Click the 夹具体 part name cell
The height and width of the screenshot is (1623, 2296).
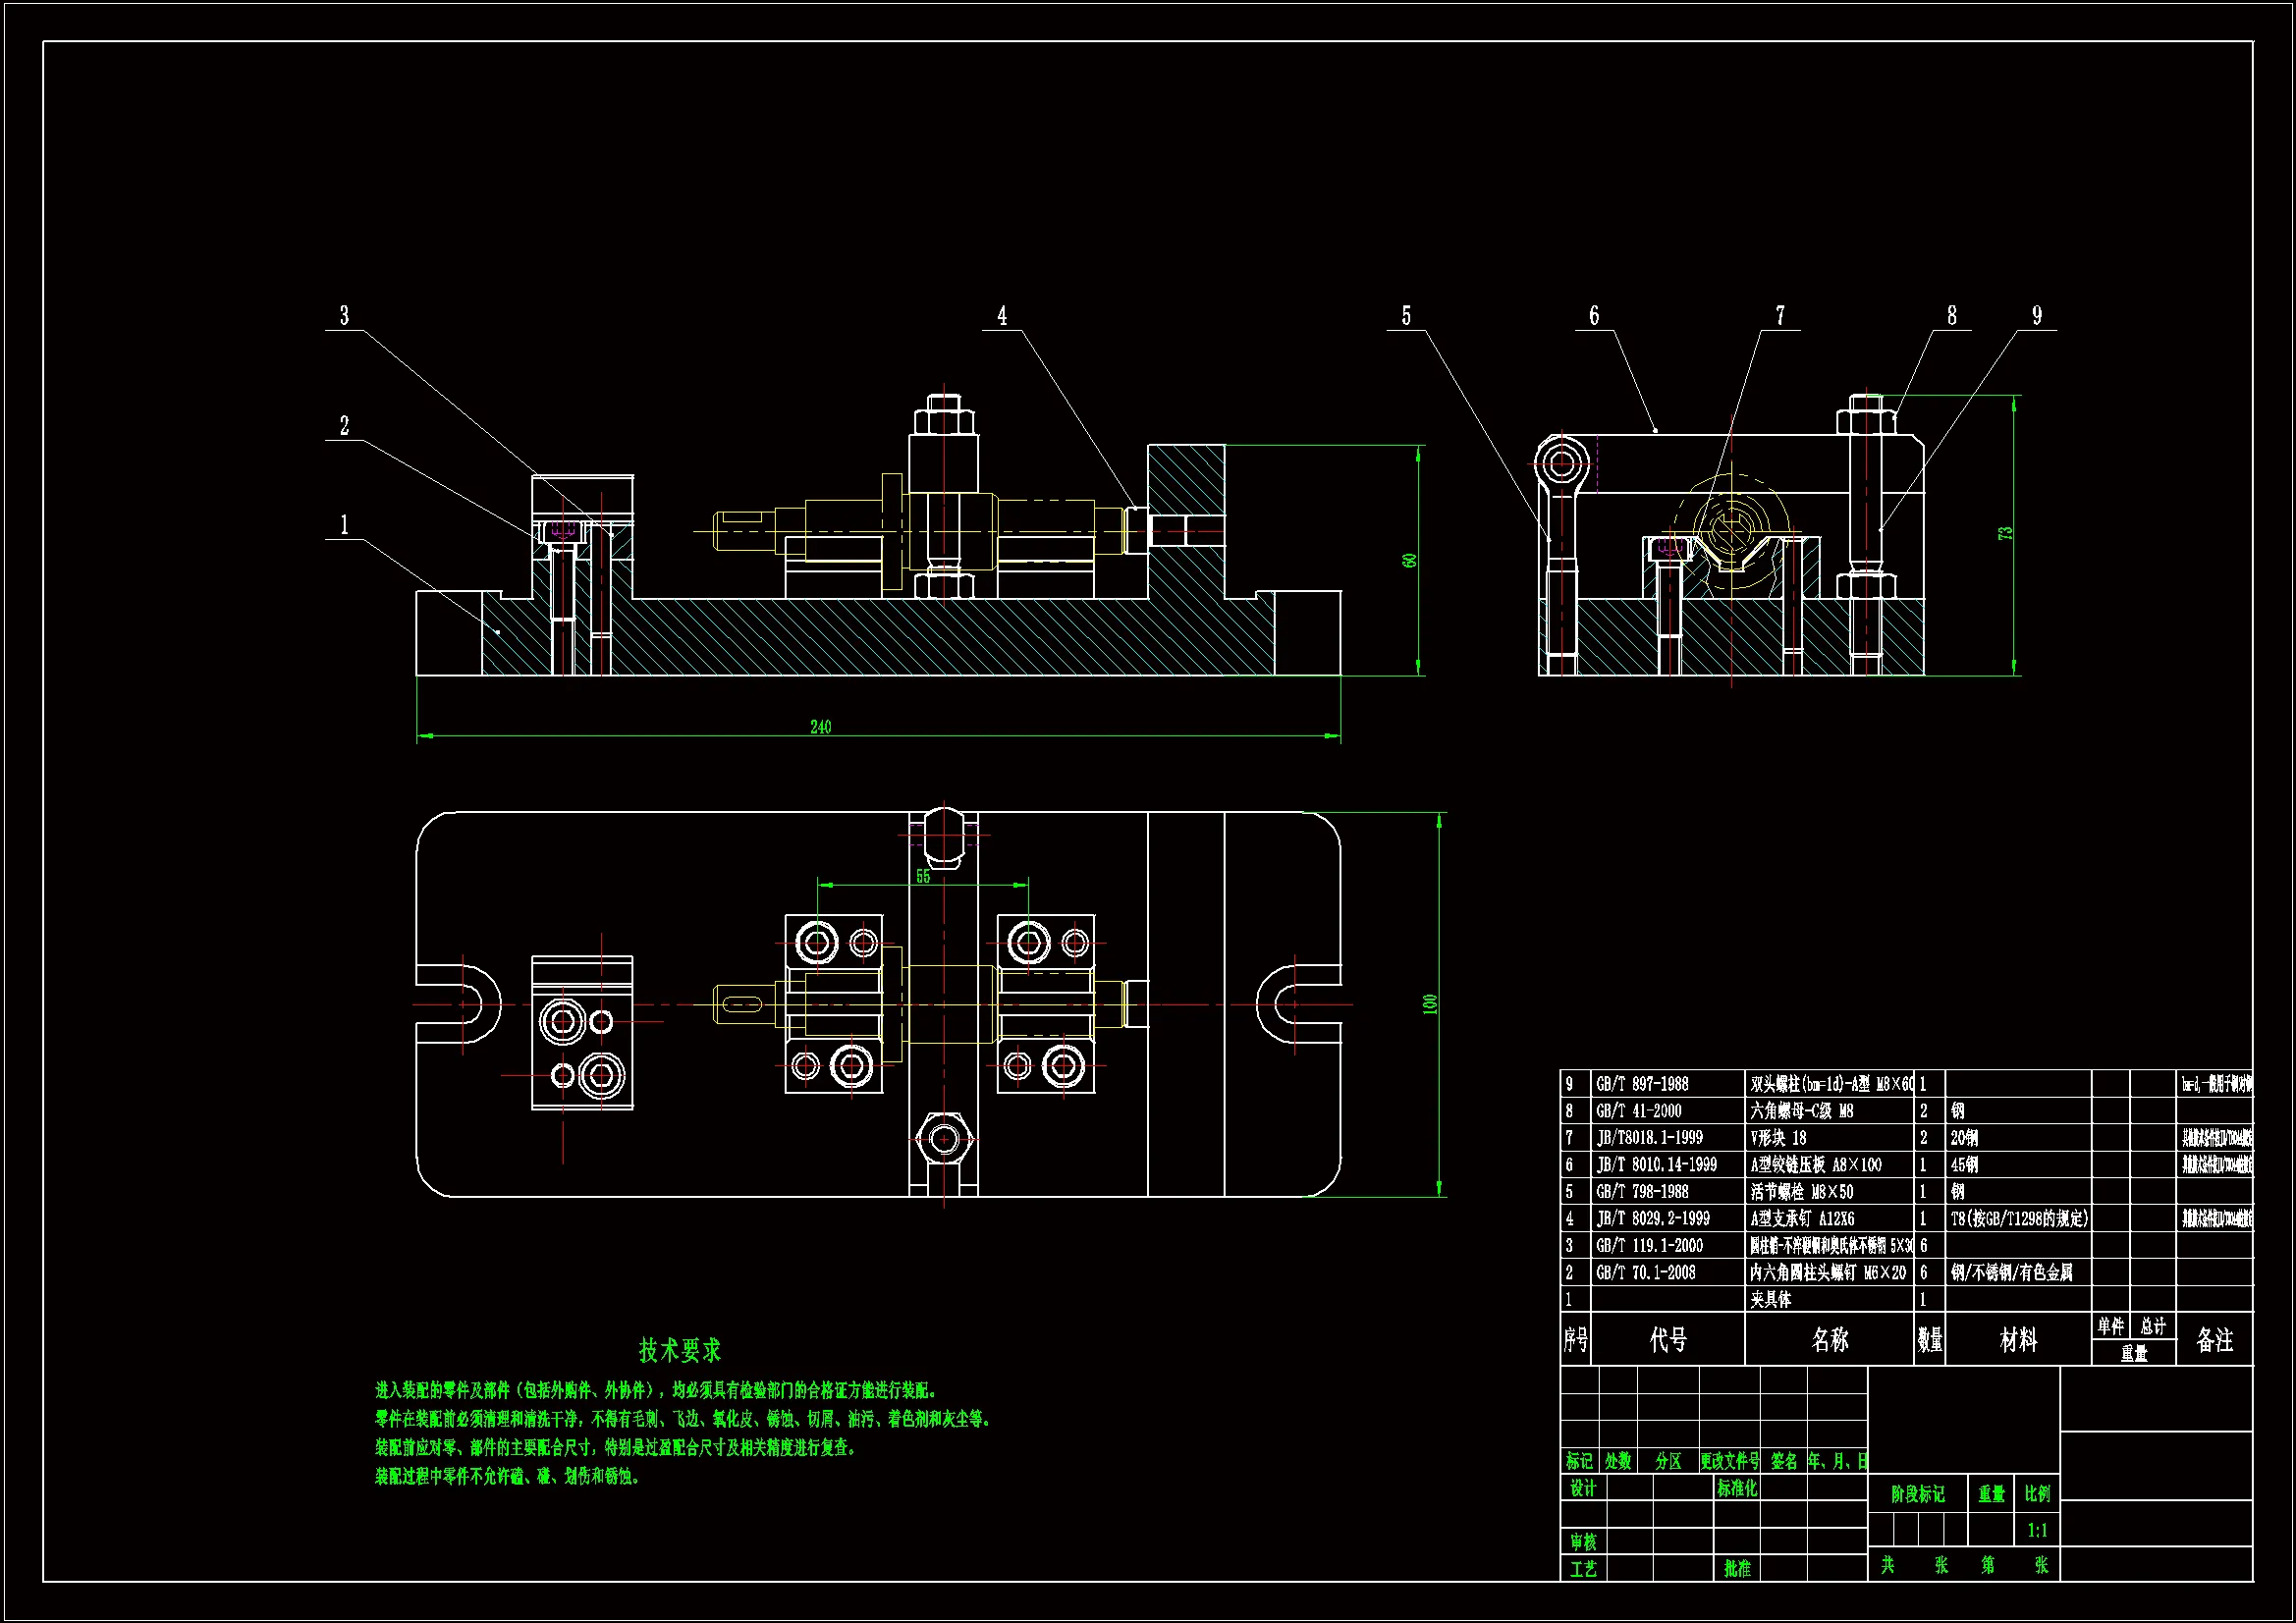pos(1771,1299)
